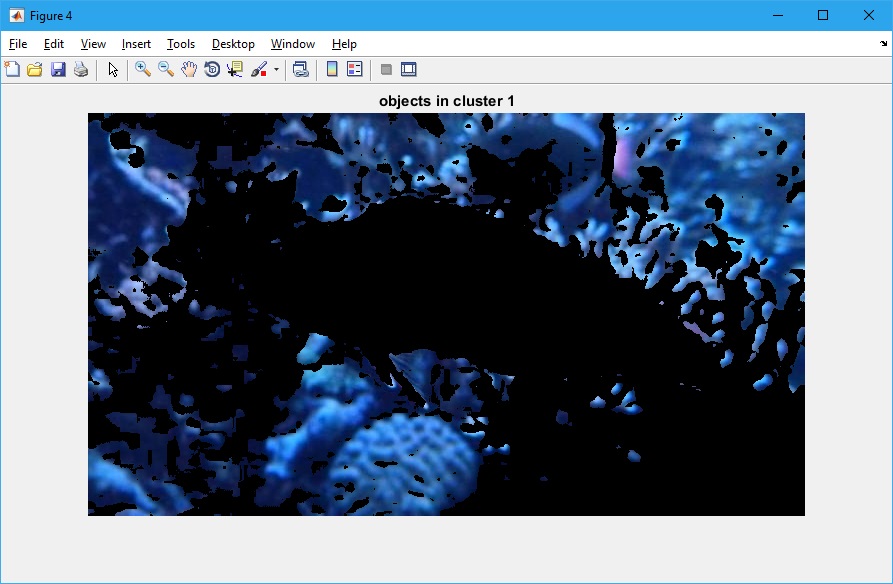Toggle the Data Cursor tool
The width and height of the screenshot is (893, 584).
coord(235,69)
